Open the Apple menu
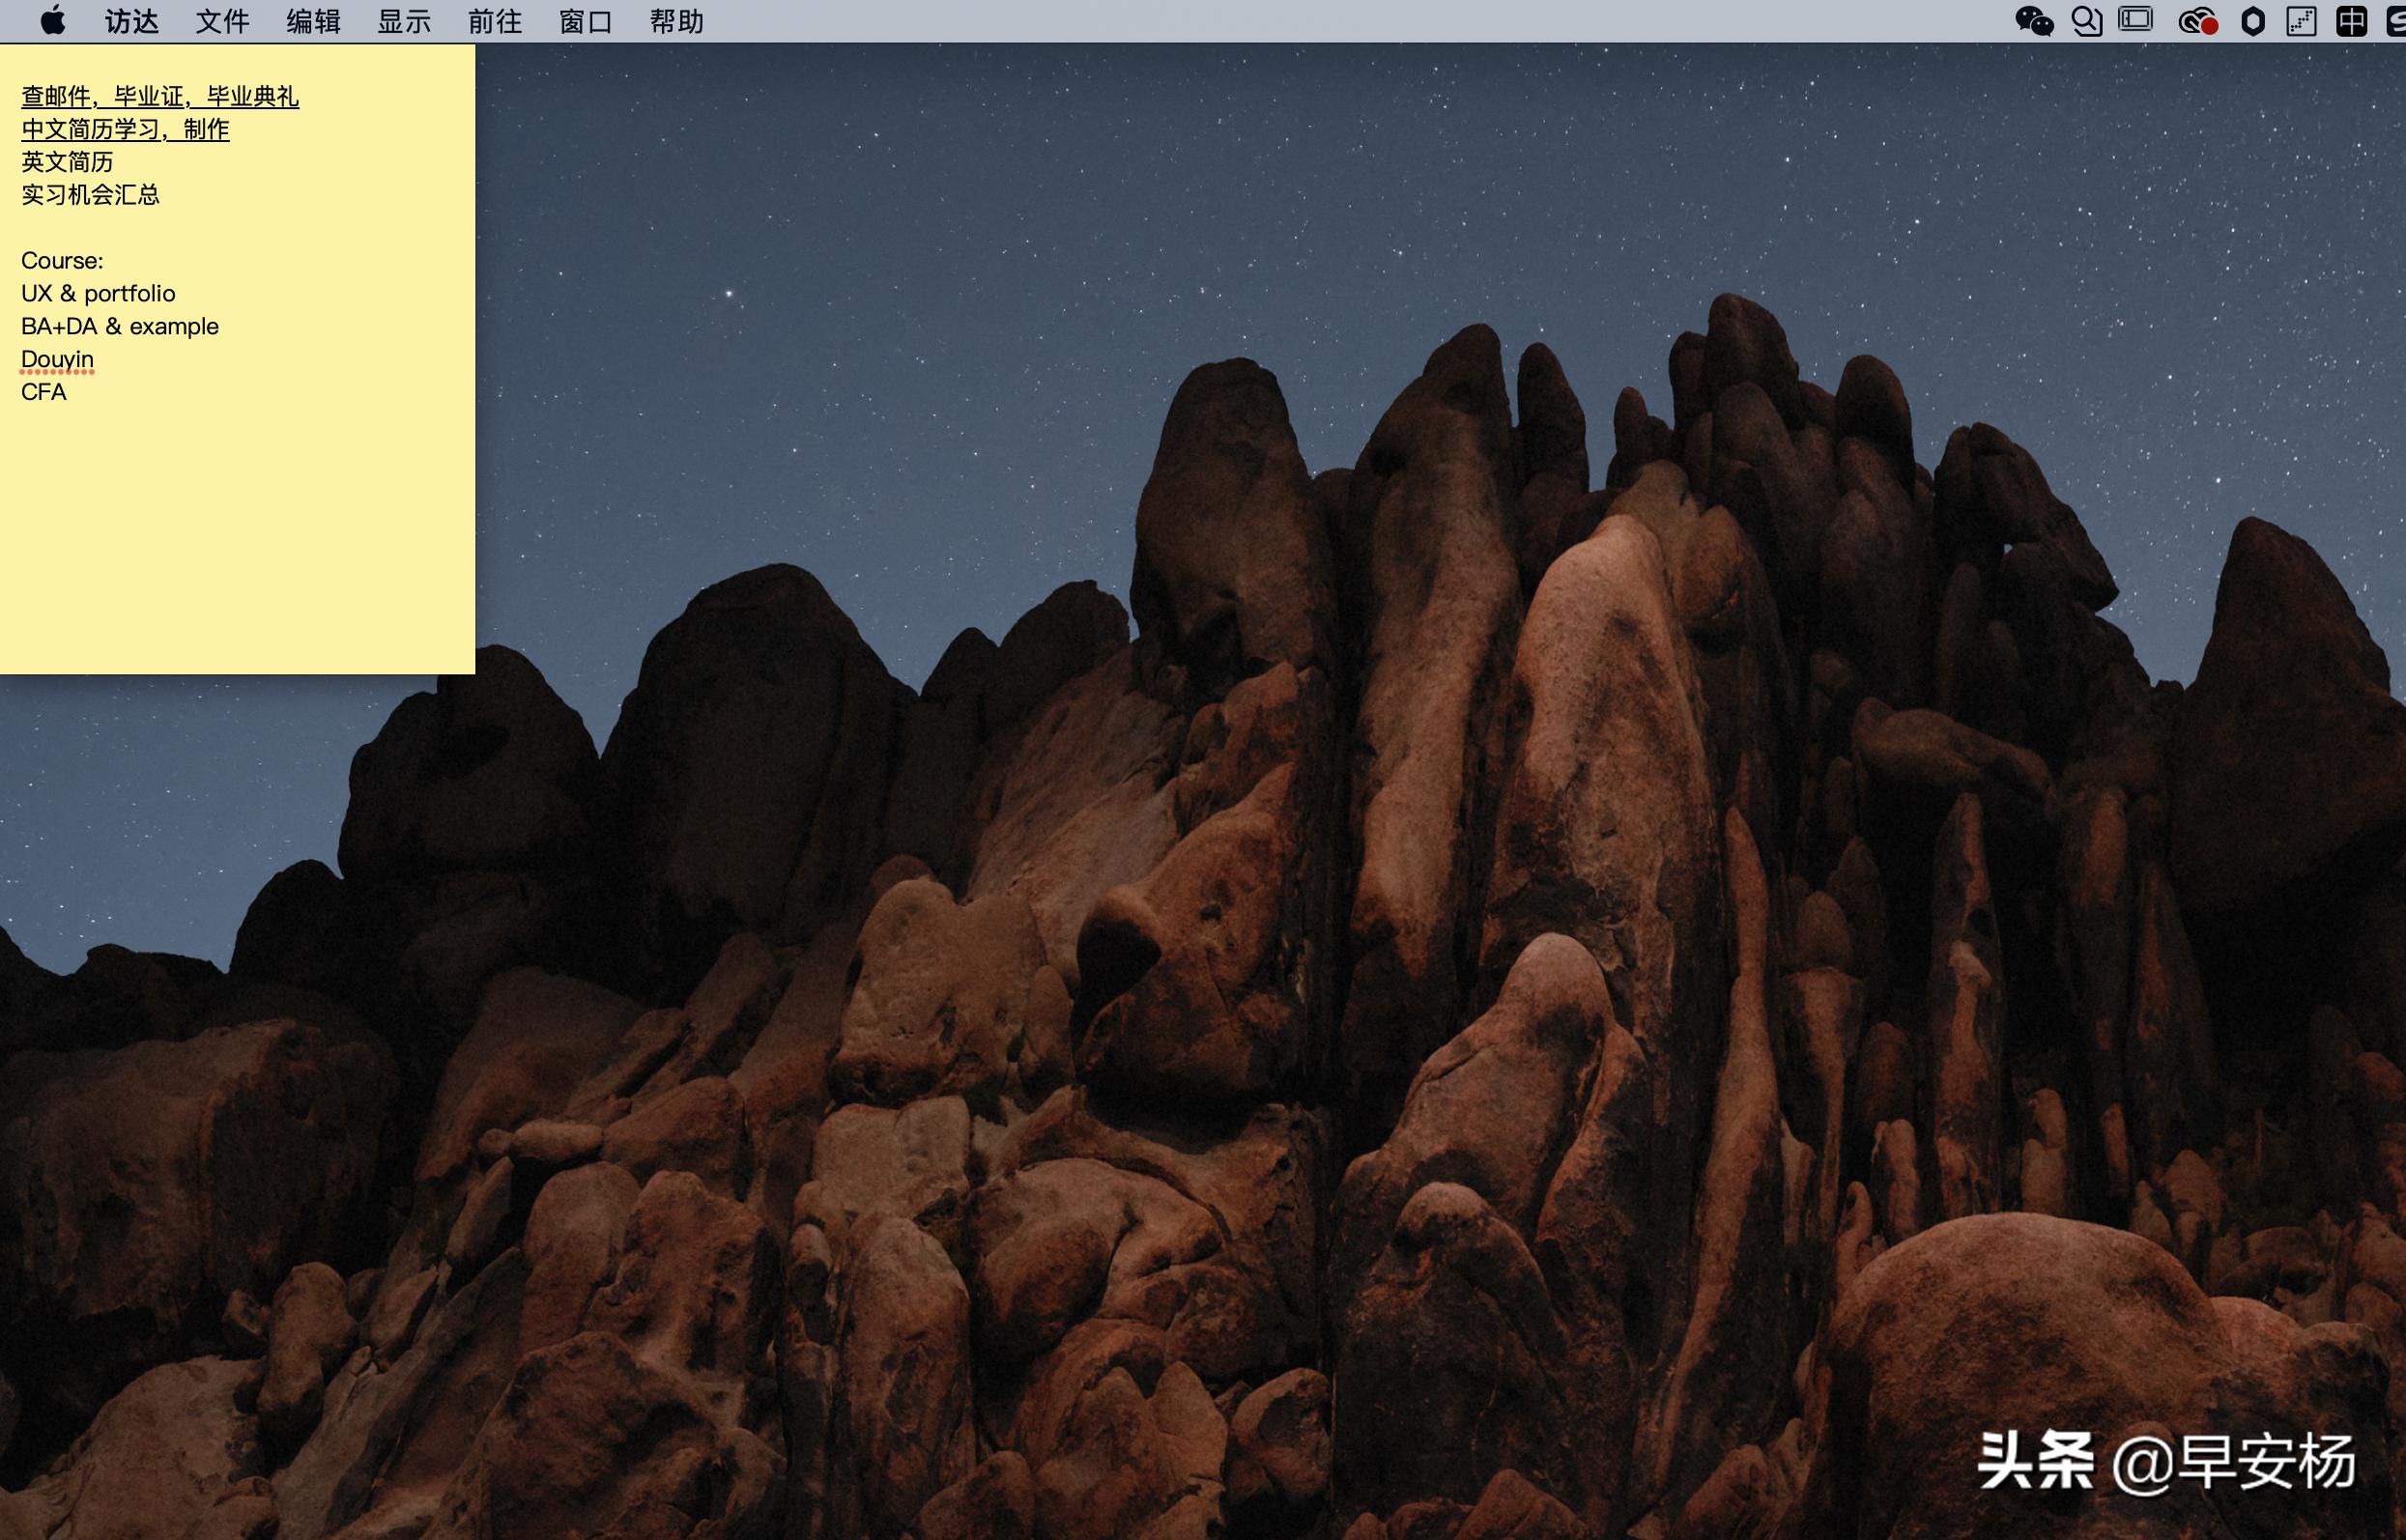Image resolution: width=2406 pixels, height=1540 pixels. pos(53,21)
